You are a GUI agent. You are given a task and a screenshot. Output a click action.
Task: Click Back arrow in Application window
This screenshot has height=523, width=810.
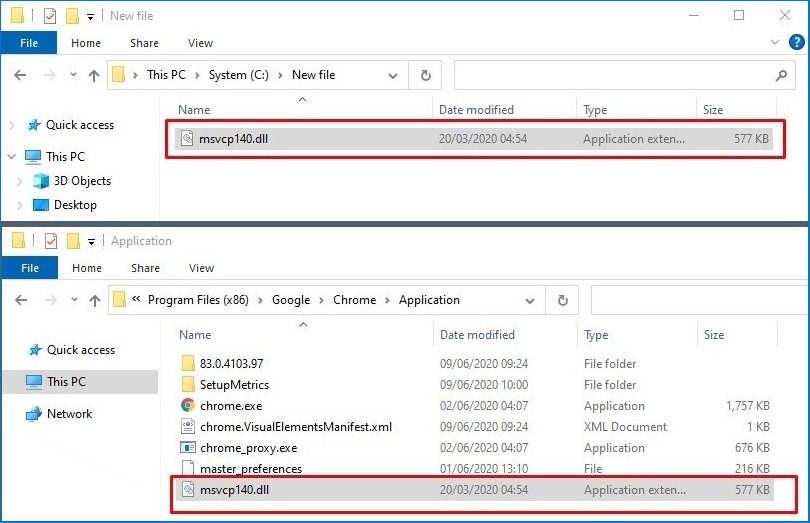coord(21,300)
